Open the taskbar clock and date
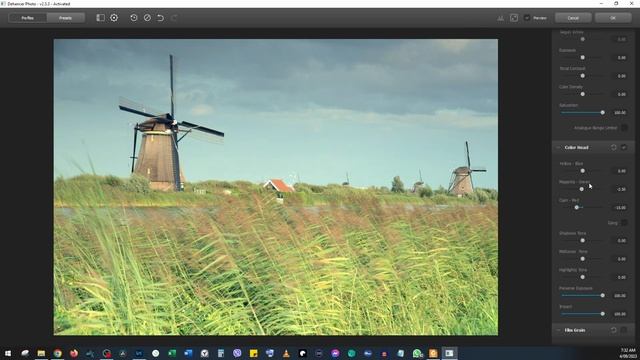The image size is (640, 360). [628, 353]
